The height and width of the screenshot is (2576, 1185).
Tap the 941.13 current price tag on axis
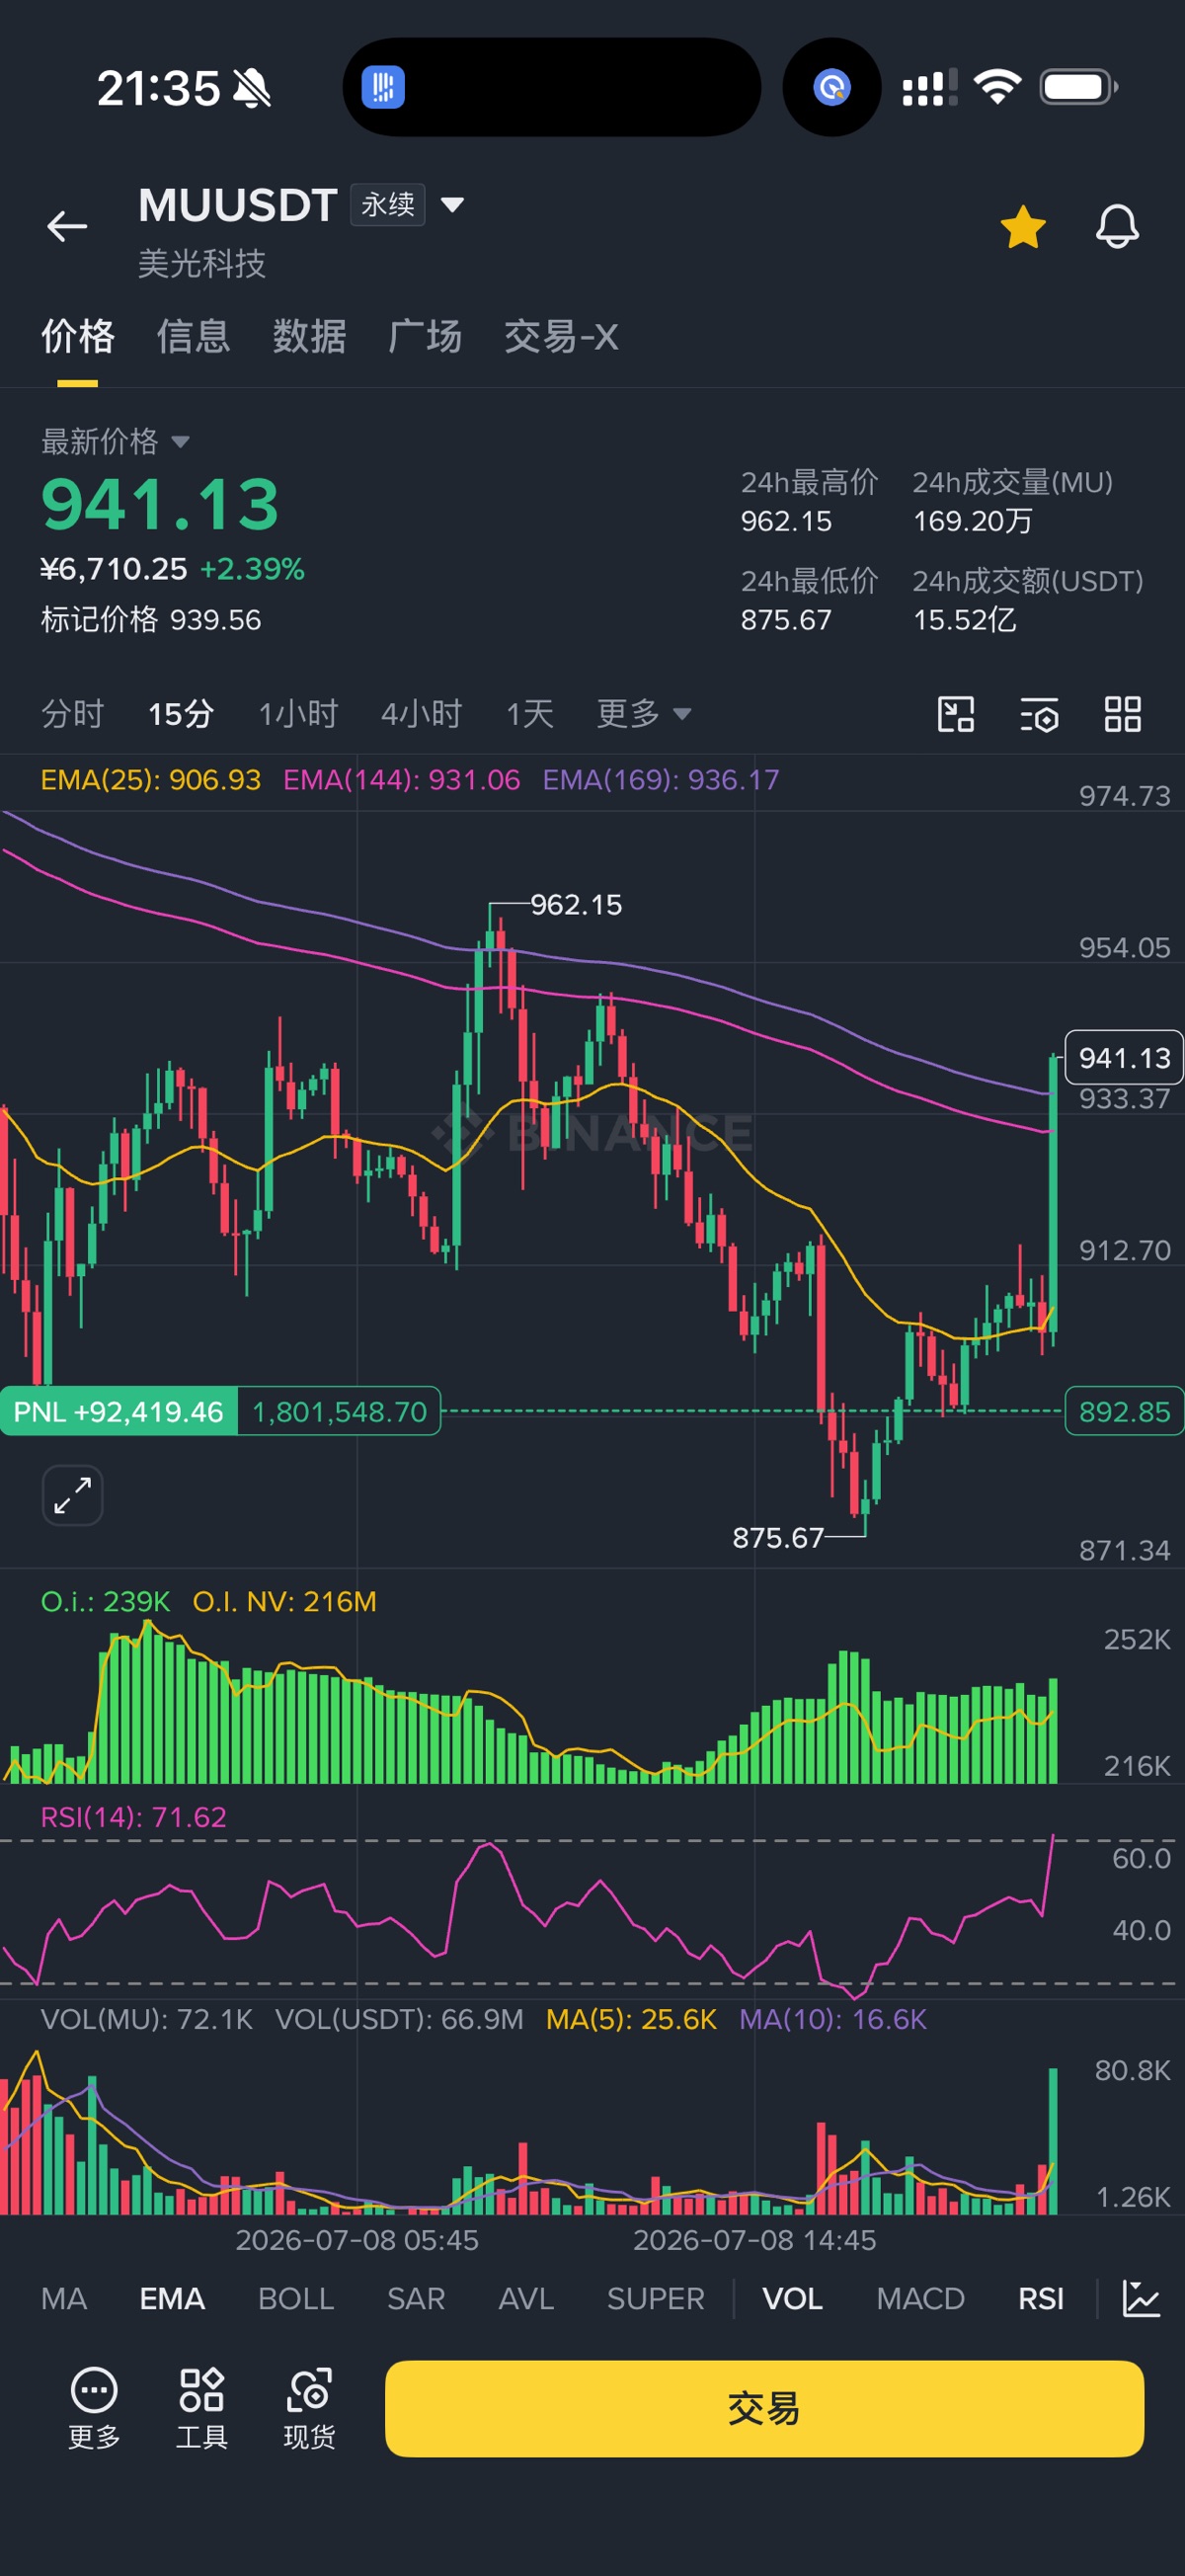(1124, 1057)
